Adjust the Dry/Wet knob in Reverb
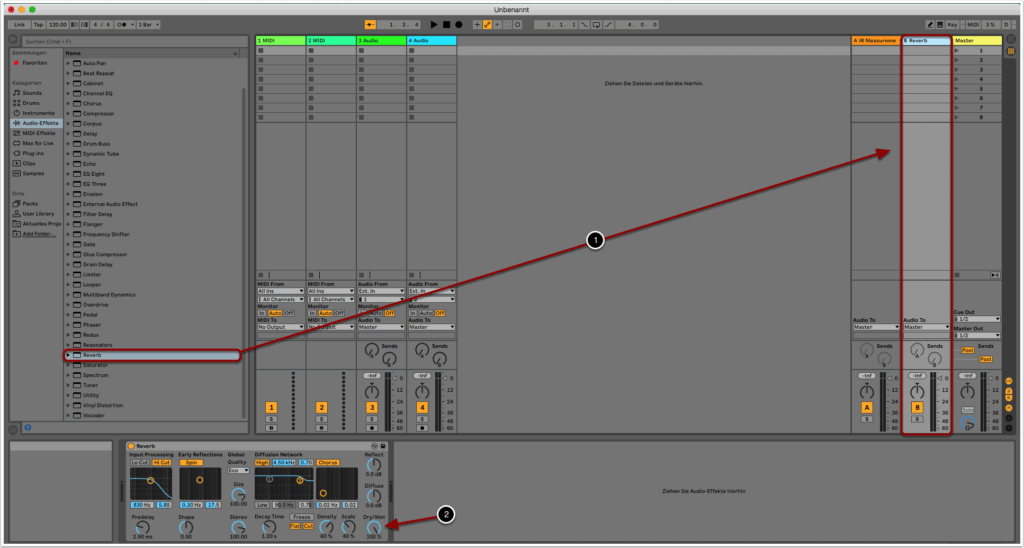Viewport: 1024px width, 548px height. click(x=374, y=526)
